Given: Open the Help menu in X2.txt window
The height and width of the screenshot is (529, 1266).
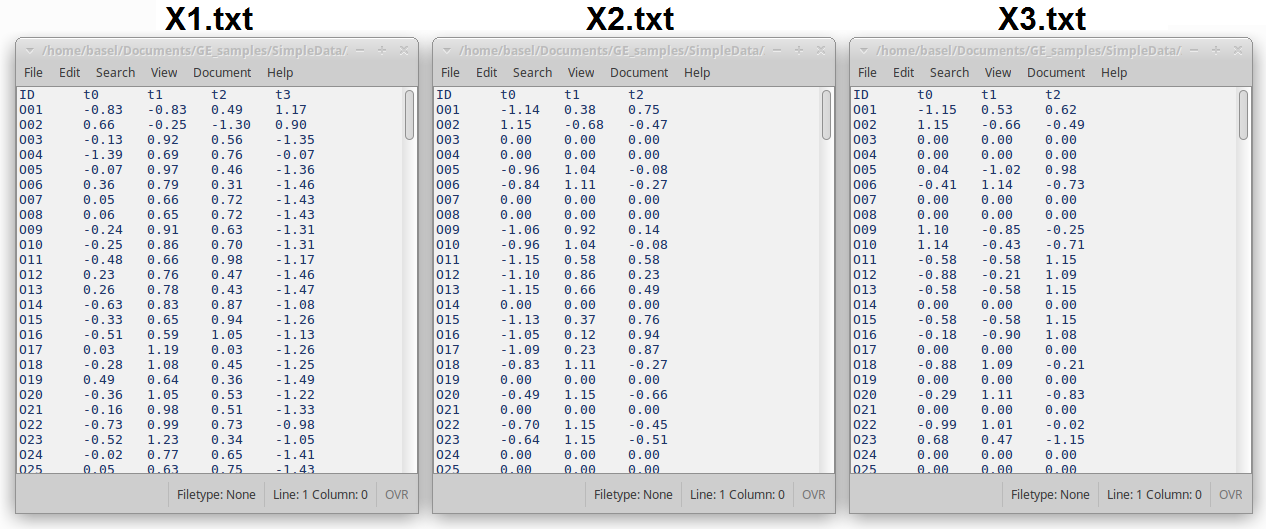Looking at the screenshot, I should [697, 72].
